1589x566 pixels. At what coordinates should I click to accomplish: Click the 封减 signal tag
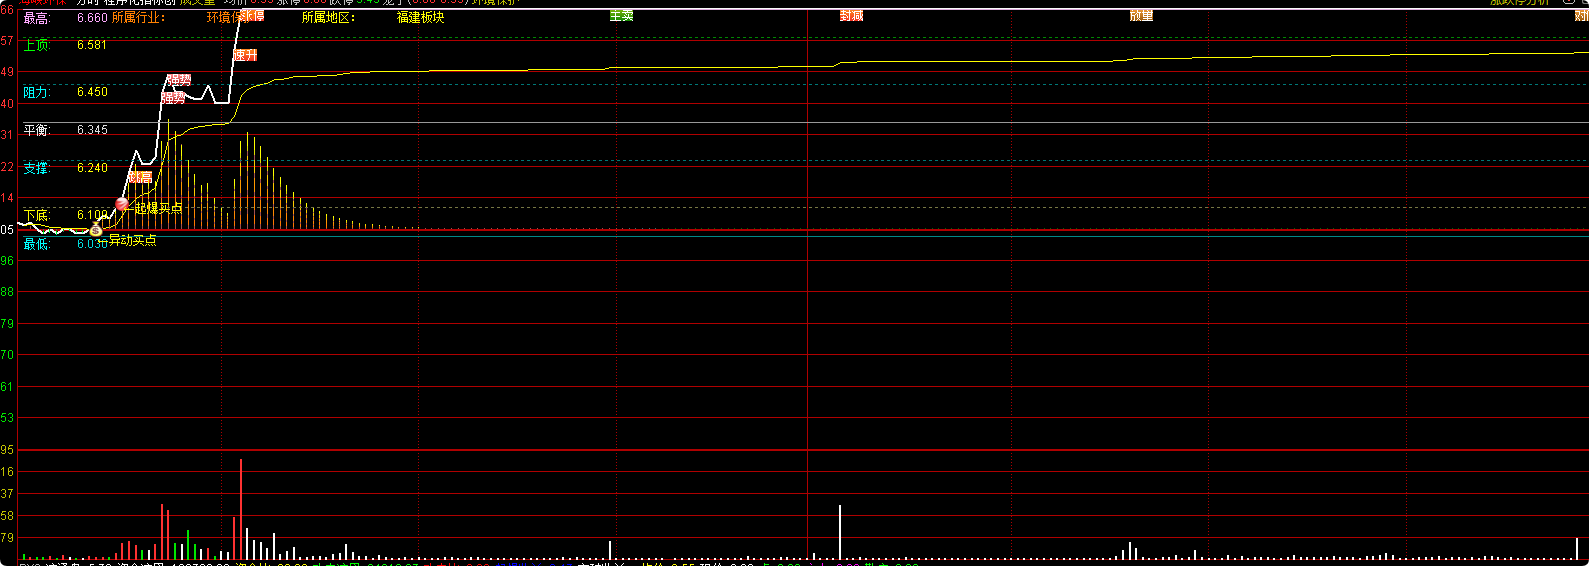[851, 16]
